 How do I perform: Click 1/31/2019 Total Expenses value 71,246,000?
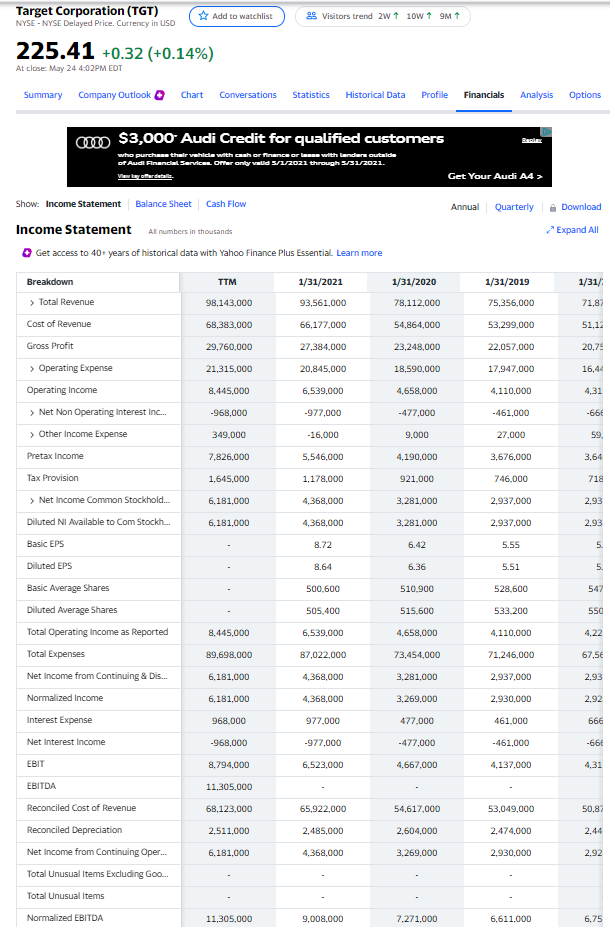coord(511,655)
